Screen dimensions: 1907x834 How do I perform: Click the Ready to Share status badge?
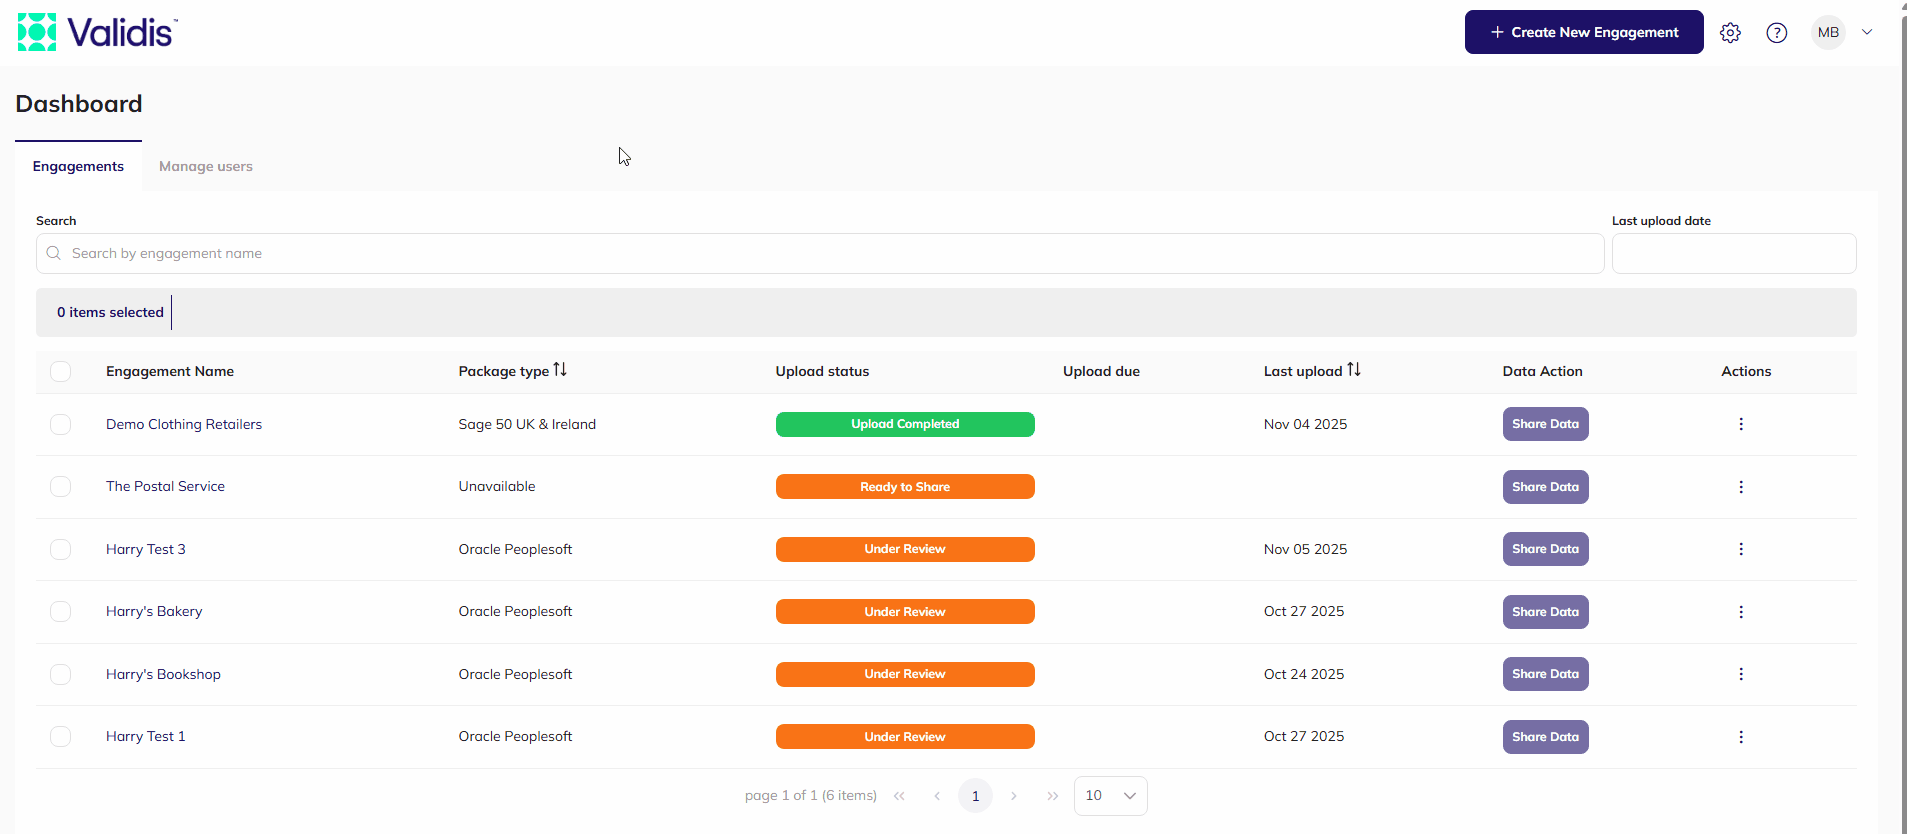click(x=905, y=487)
